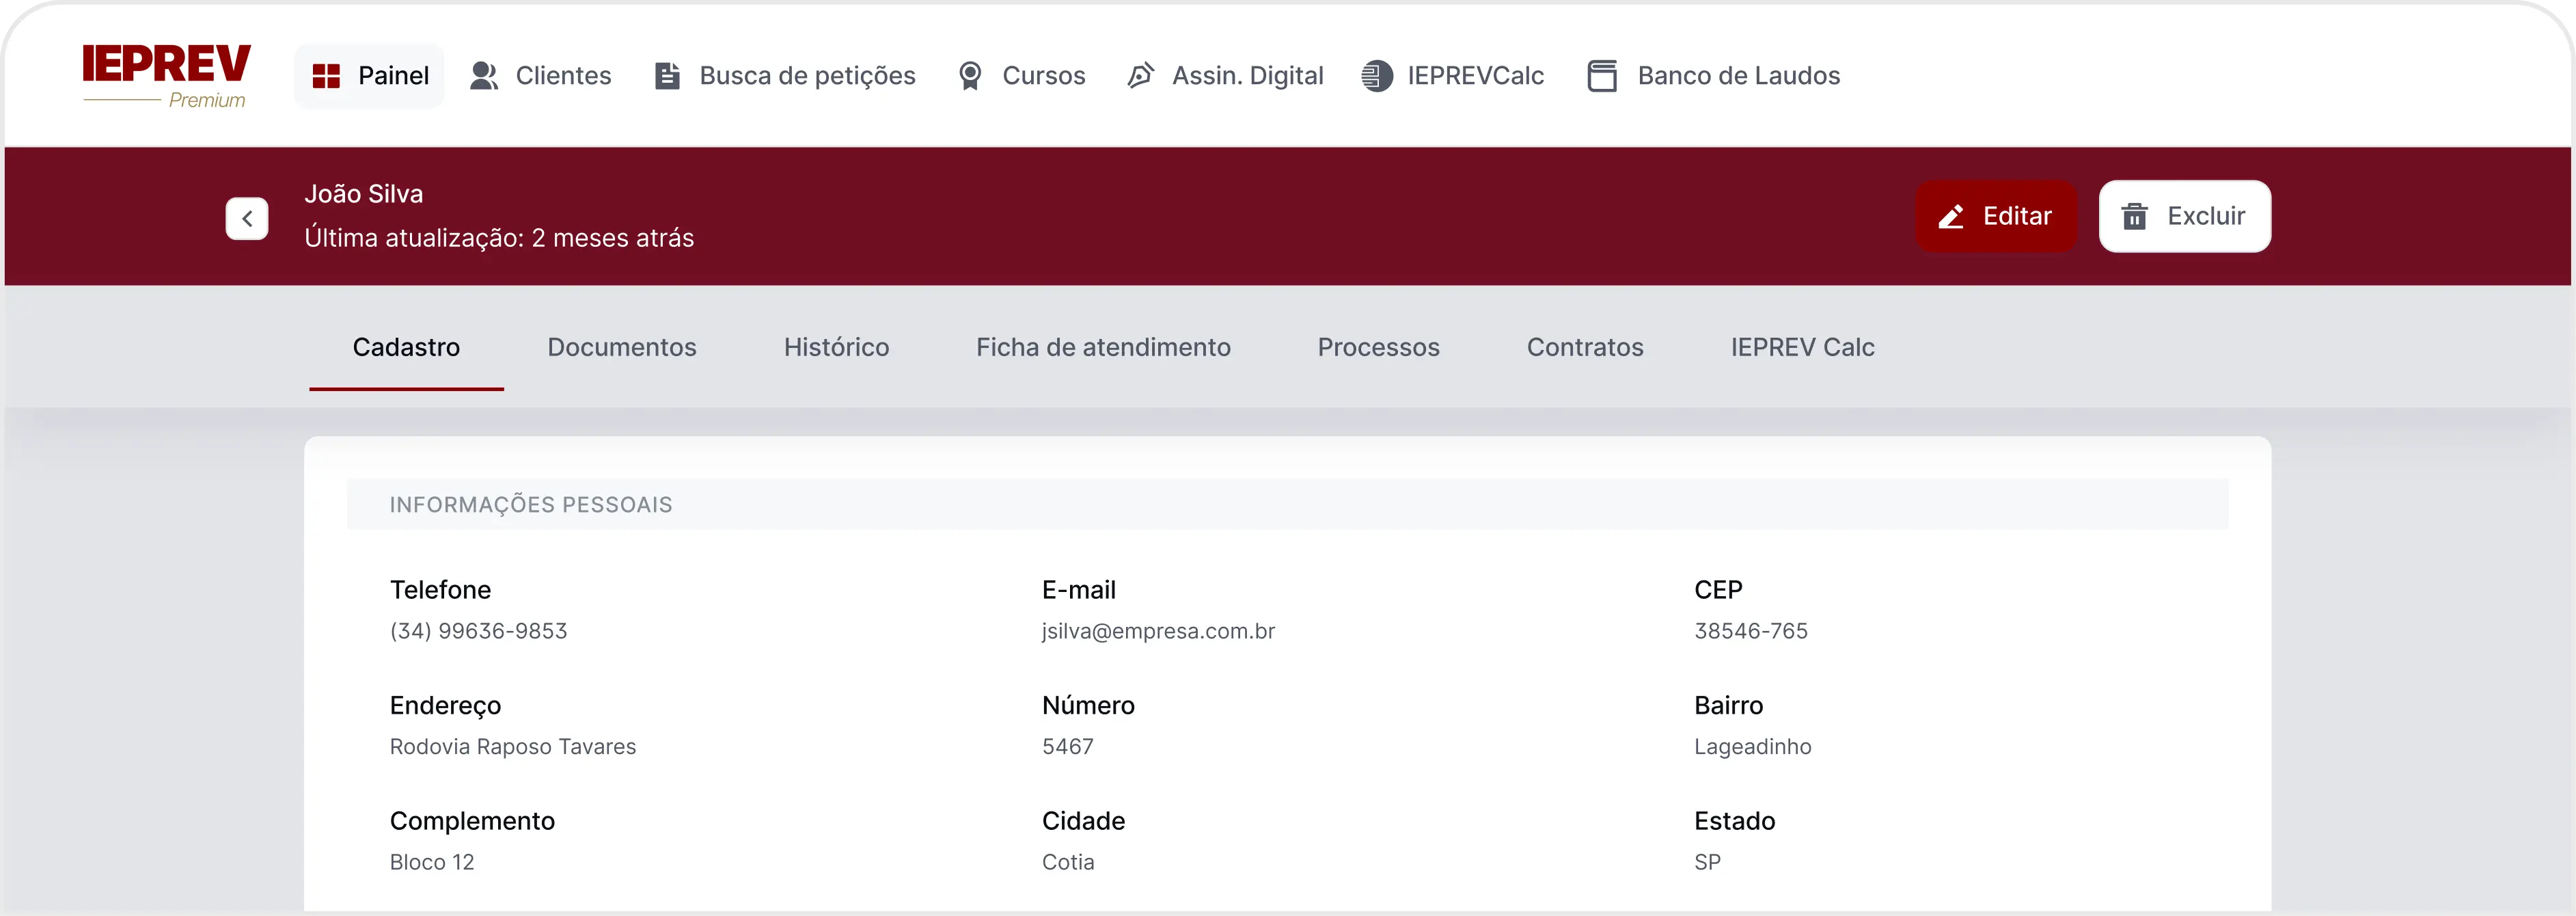The width and height of the screenshot is (2576, 916).
Task: Click the Cidade value Cotia
Action: point(1068,862)
